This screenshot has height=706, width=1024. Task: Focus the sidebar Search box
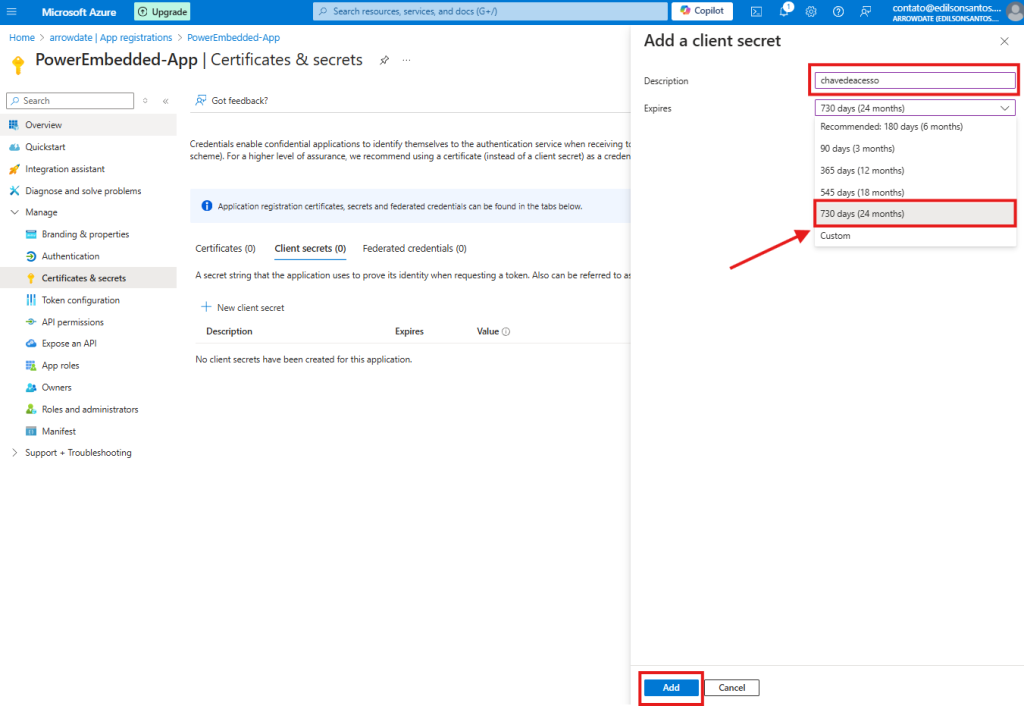tap(70, 101)
